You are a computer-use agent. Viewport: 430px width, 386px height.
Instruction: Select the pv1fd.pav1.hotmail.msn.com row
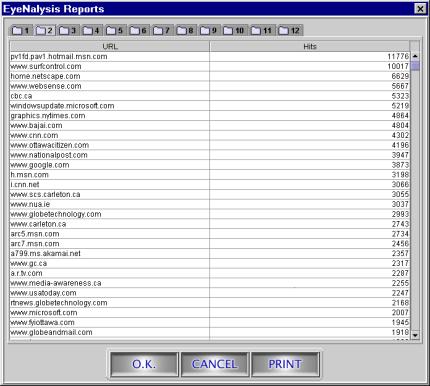click(210, 56)
